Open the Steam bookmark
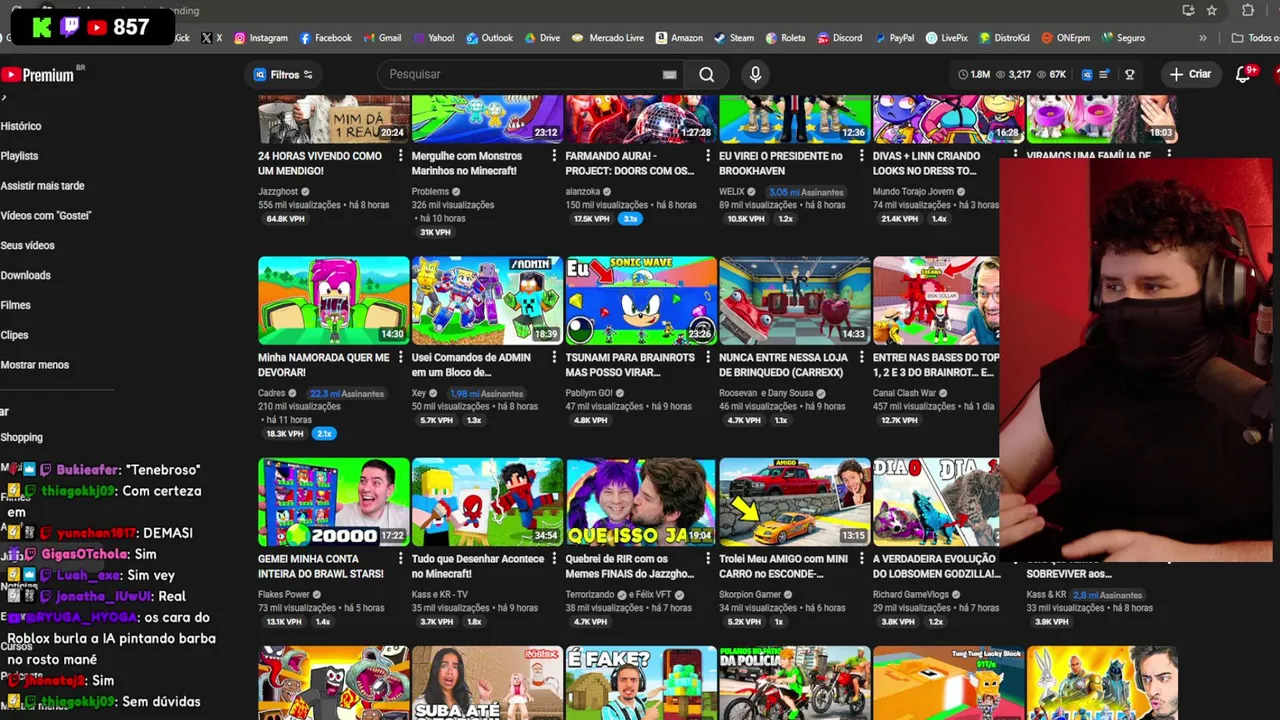This screenshot has width=1280, height=720. 734,38
